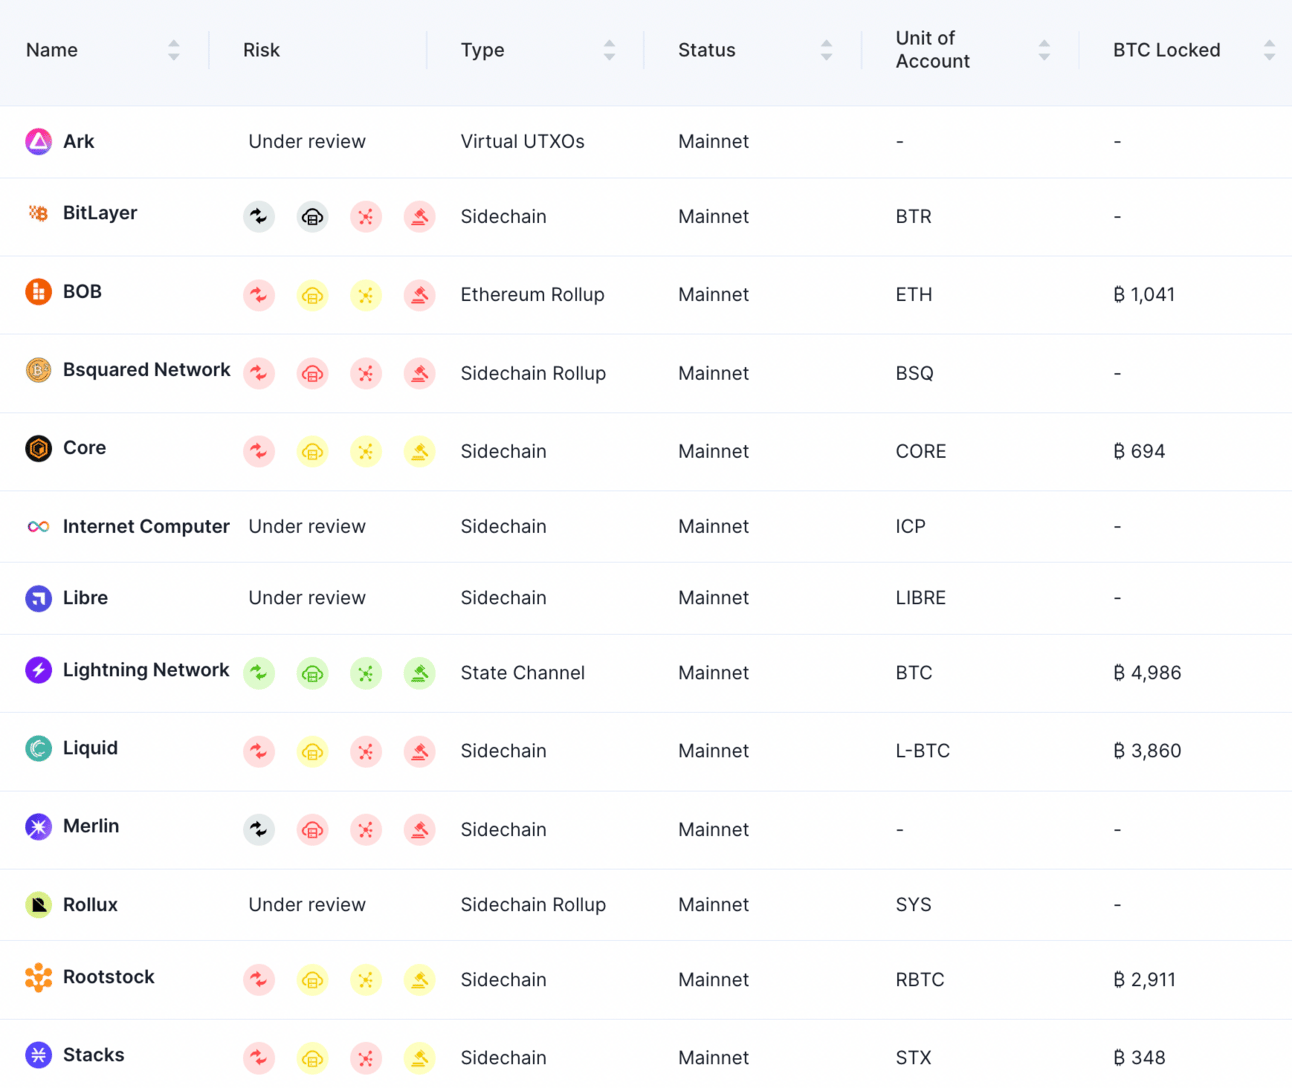Click the 'State Channel' type cell
The image size is (1292, 1088).
pyautogui.click(x=522, y=673)
